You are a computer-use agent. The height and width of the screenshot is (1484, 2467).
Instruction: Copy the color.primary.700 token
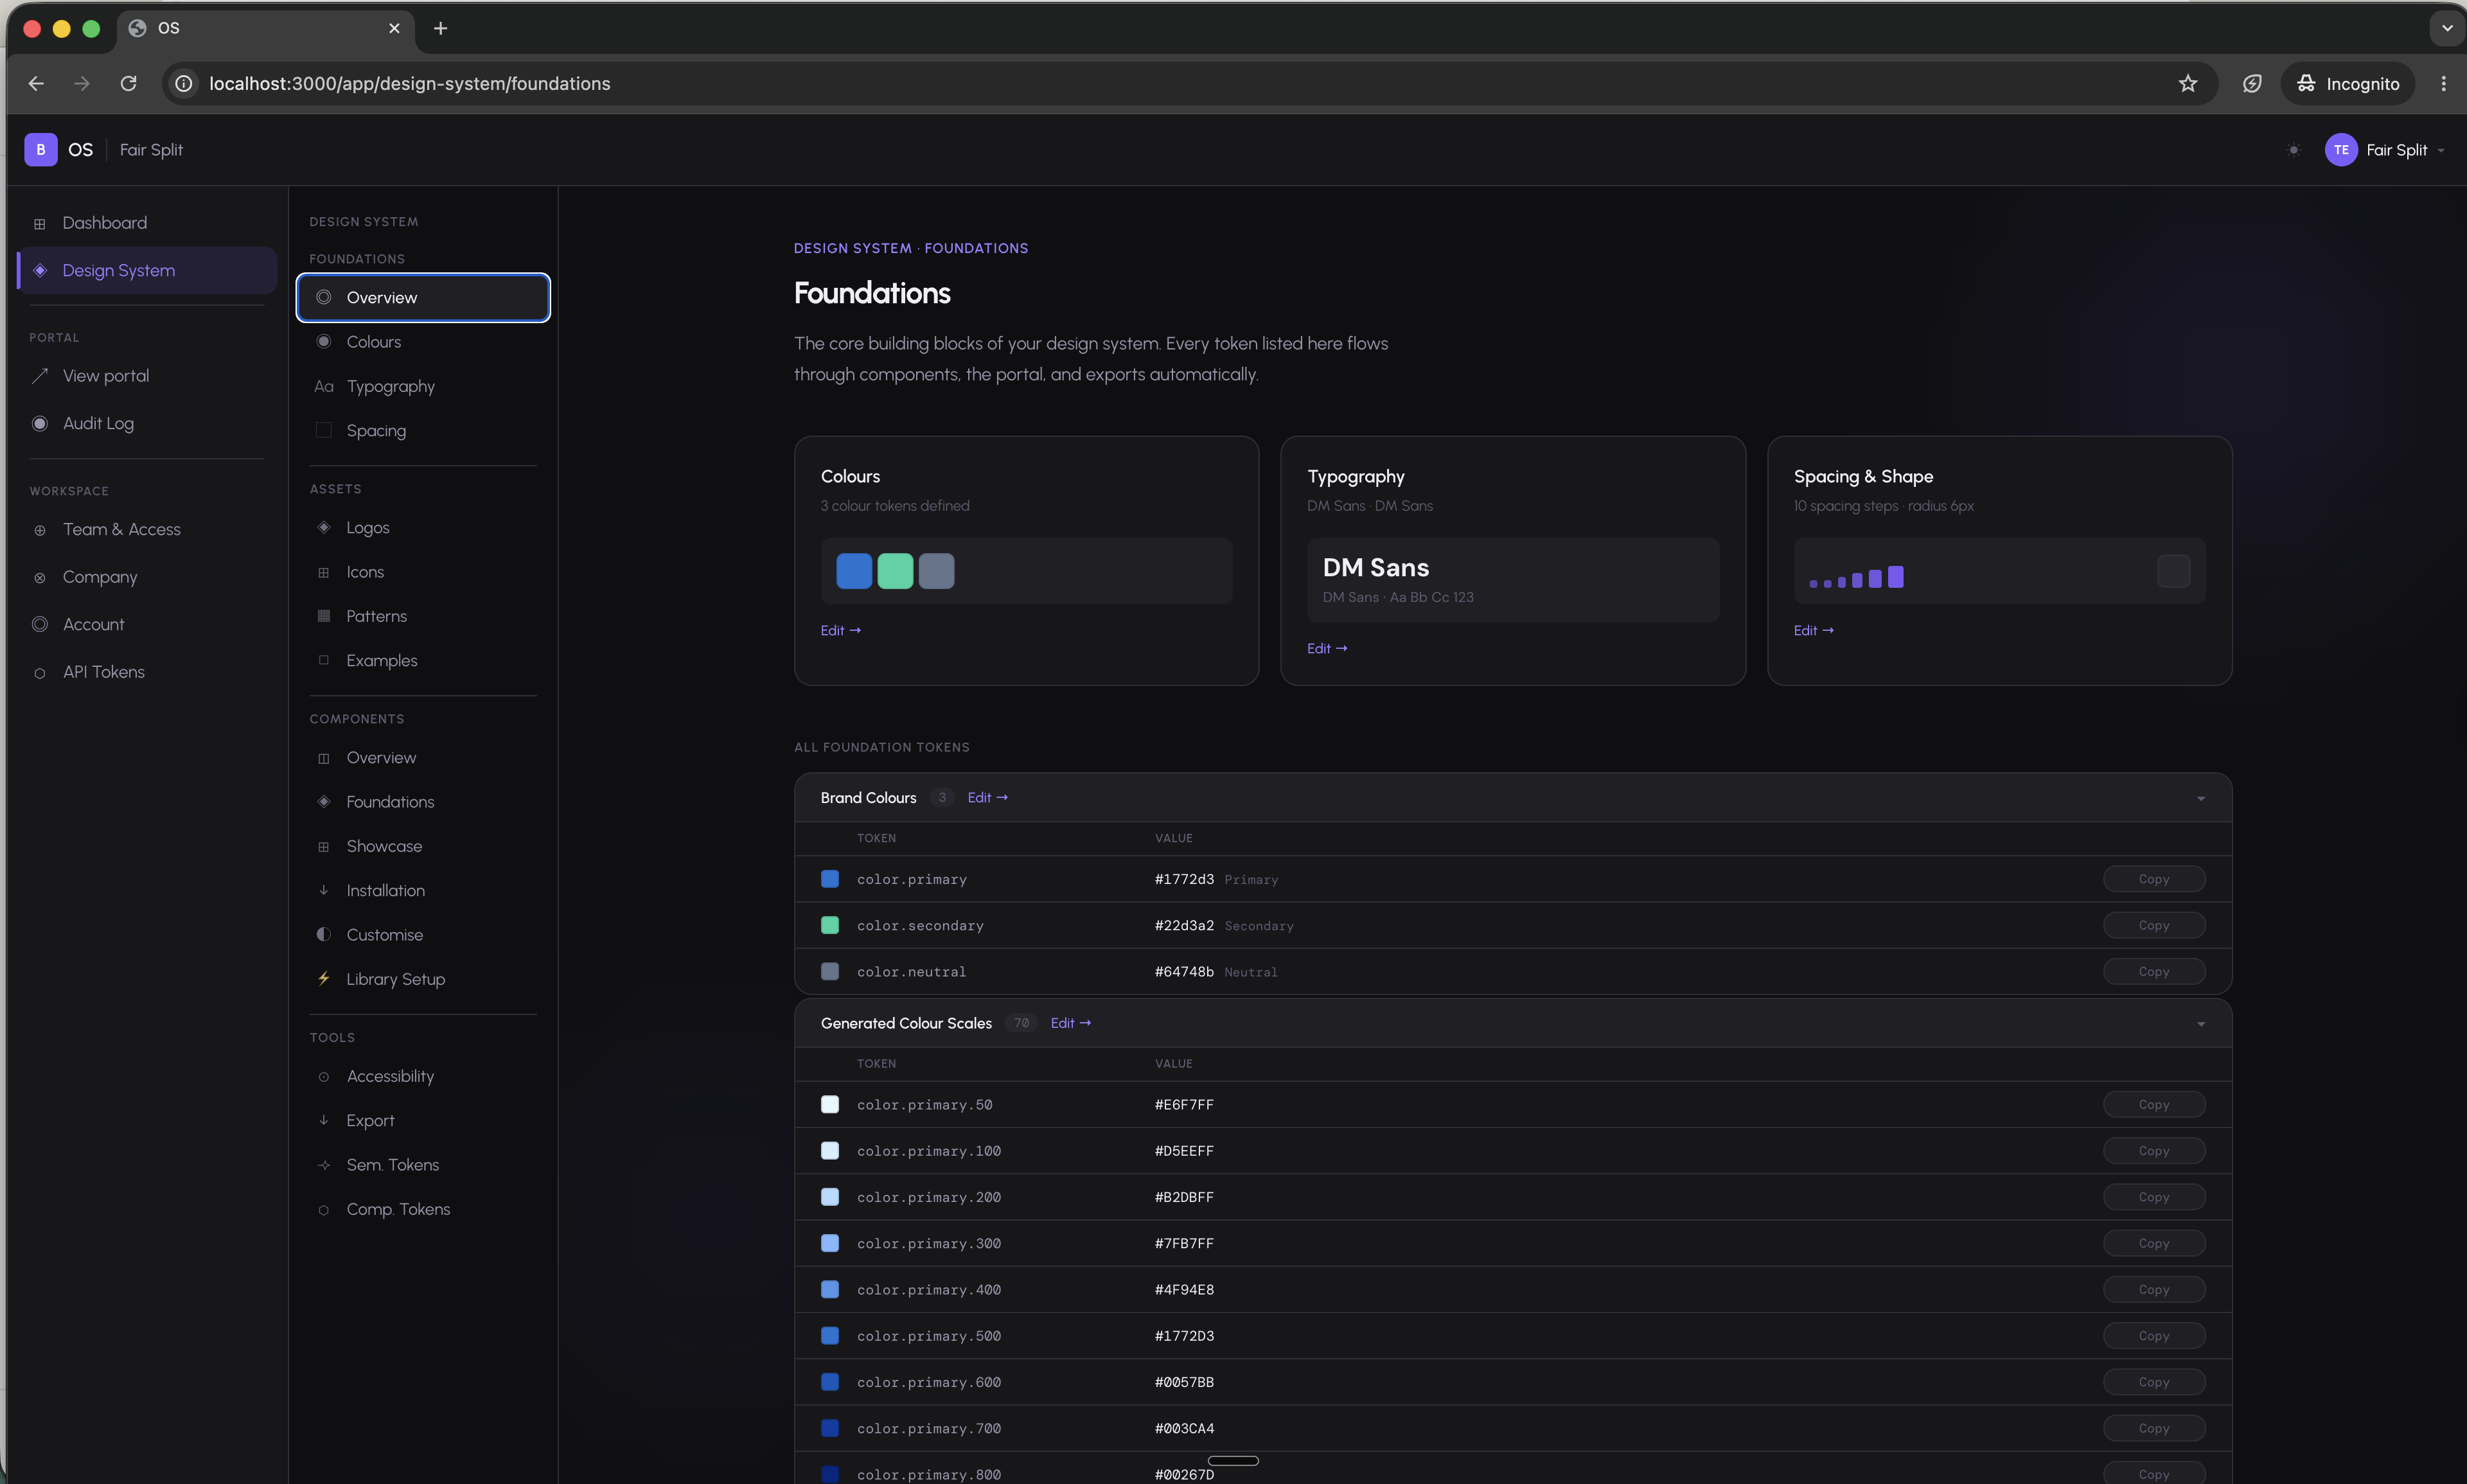click(2154, 1428)
